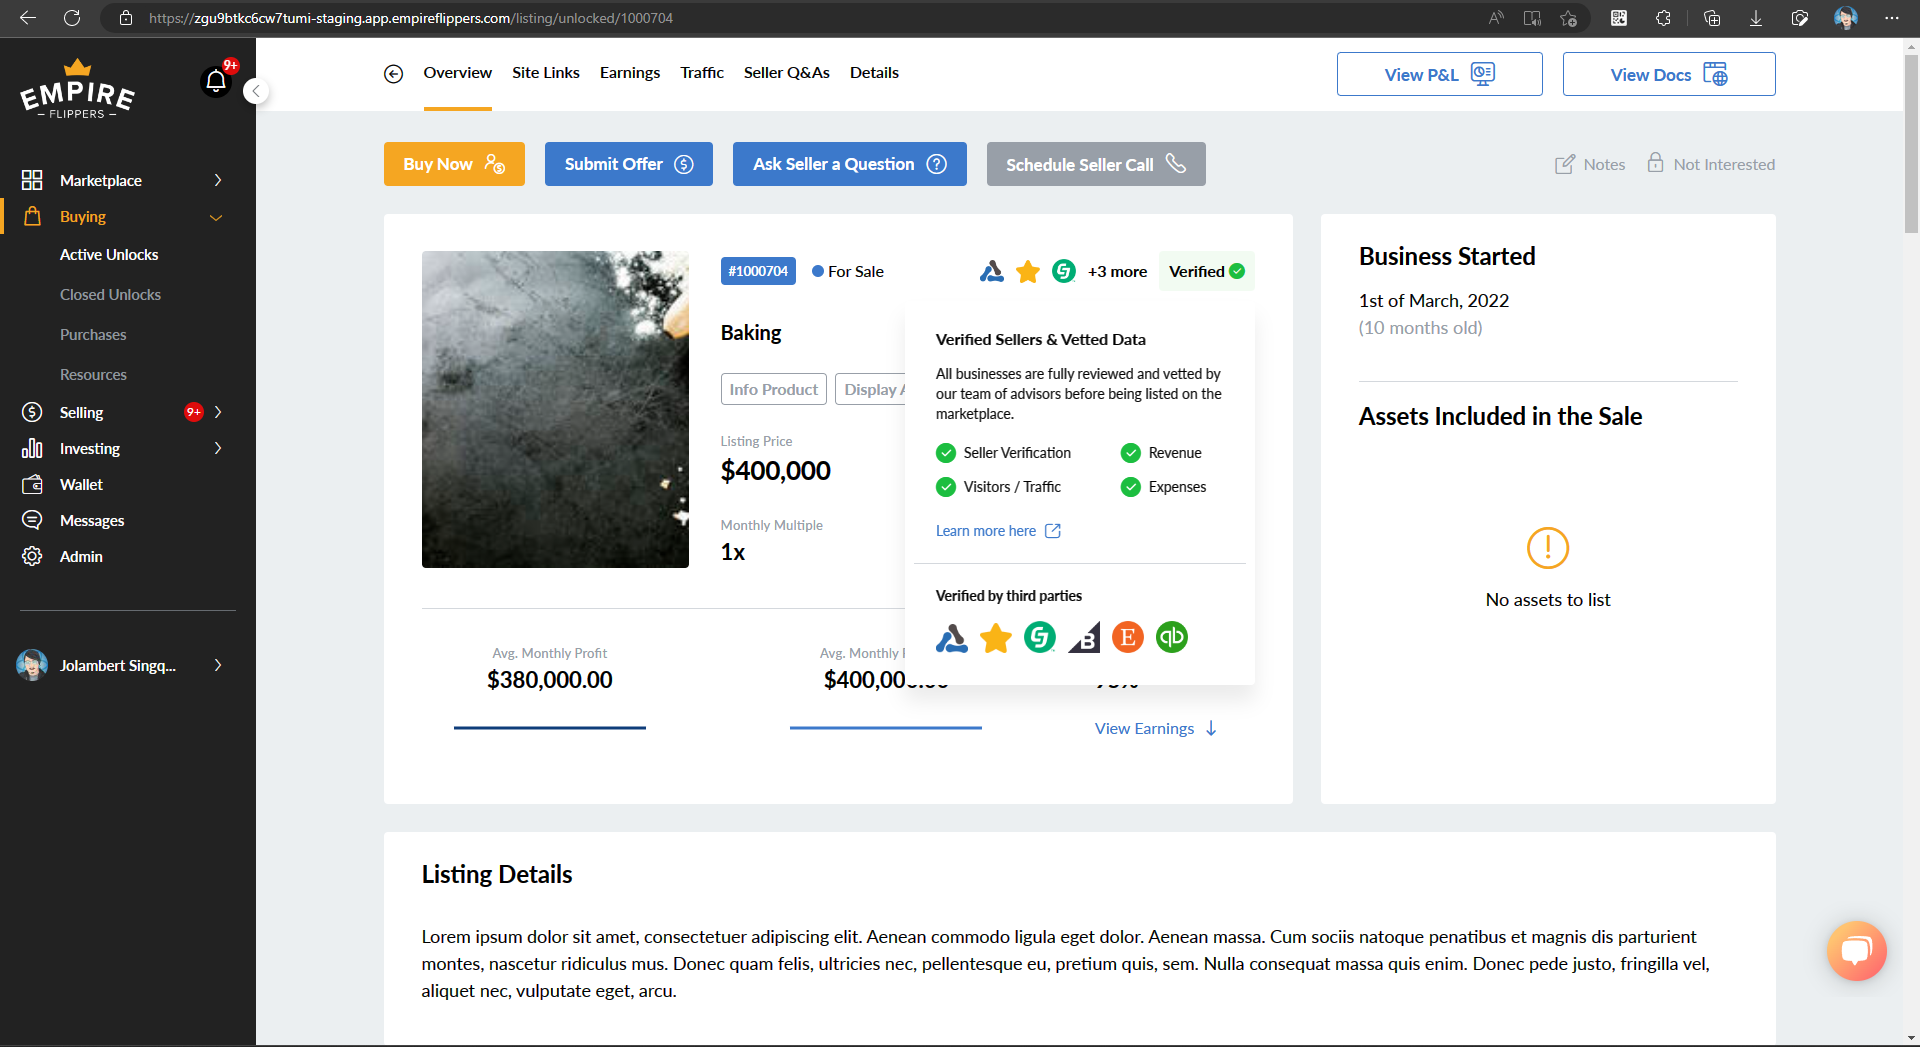Open the Notes pencil icon
The image size is (1920, 1047).
point(1565,165)
